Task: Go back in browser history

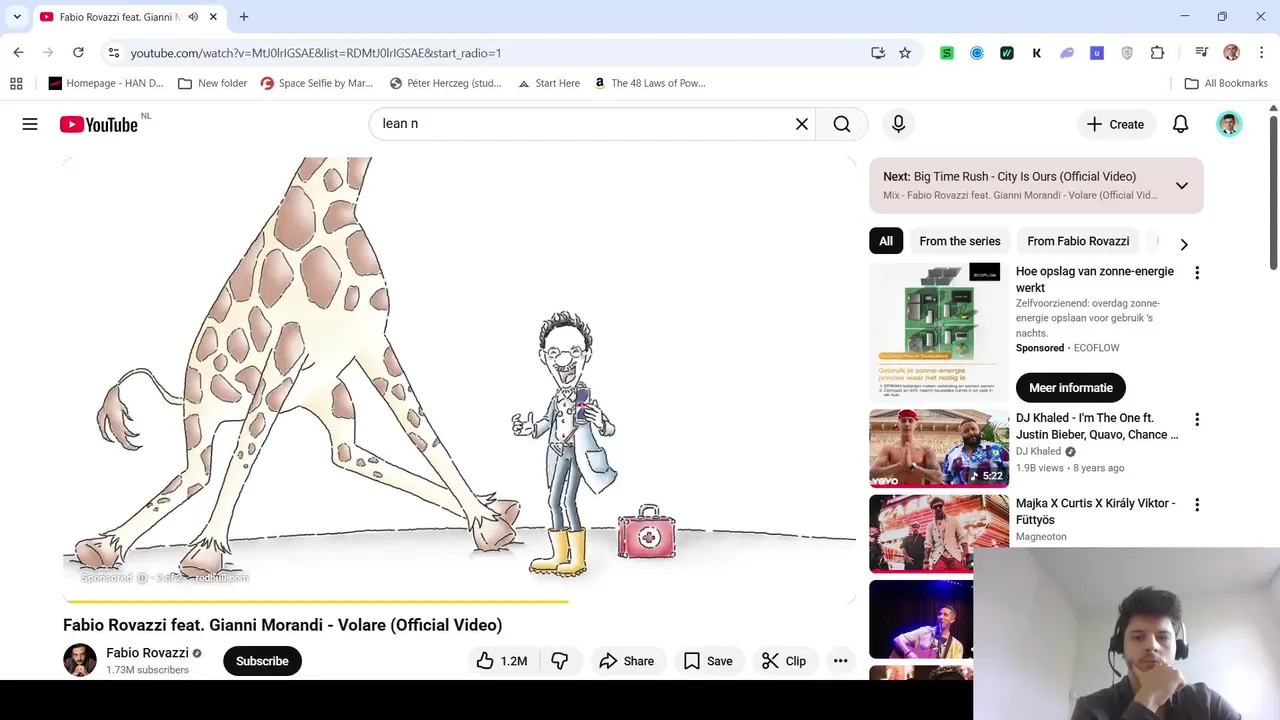Action: click(18, 52)
